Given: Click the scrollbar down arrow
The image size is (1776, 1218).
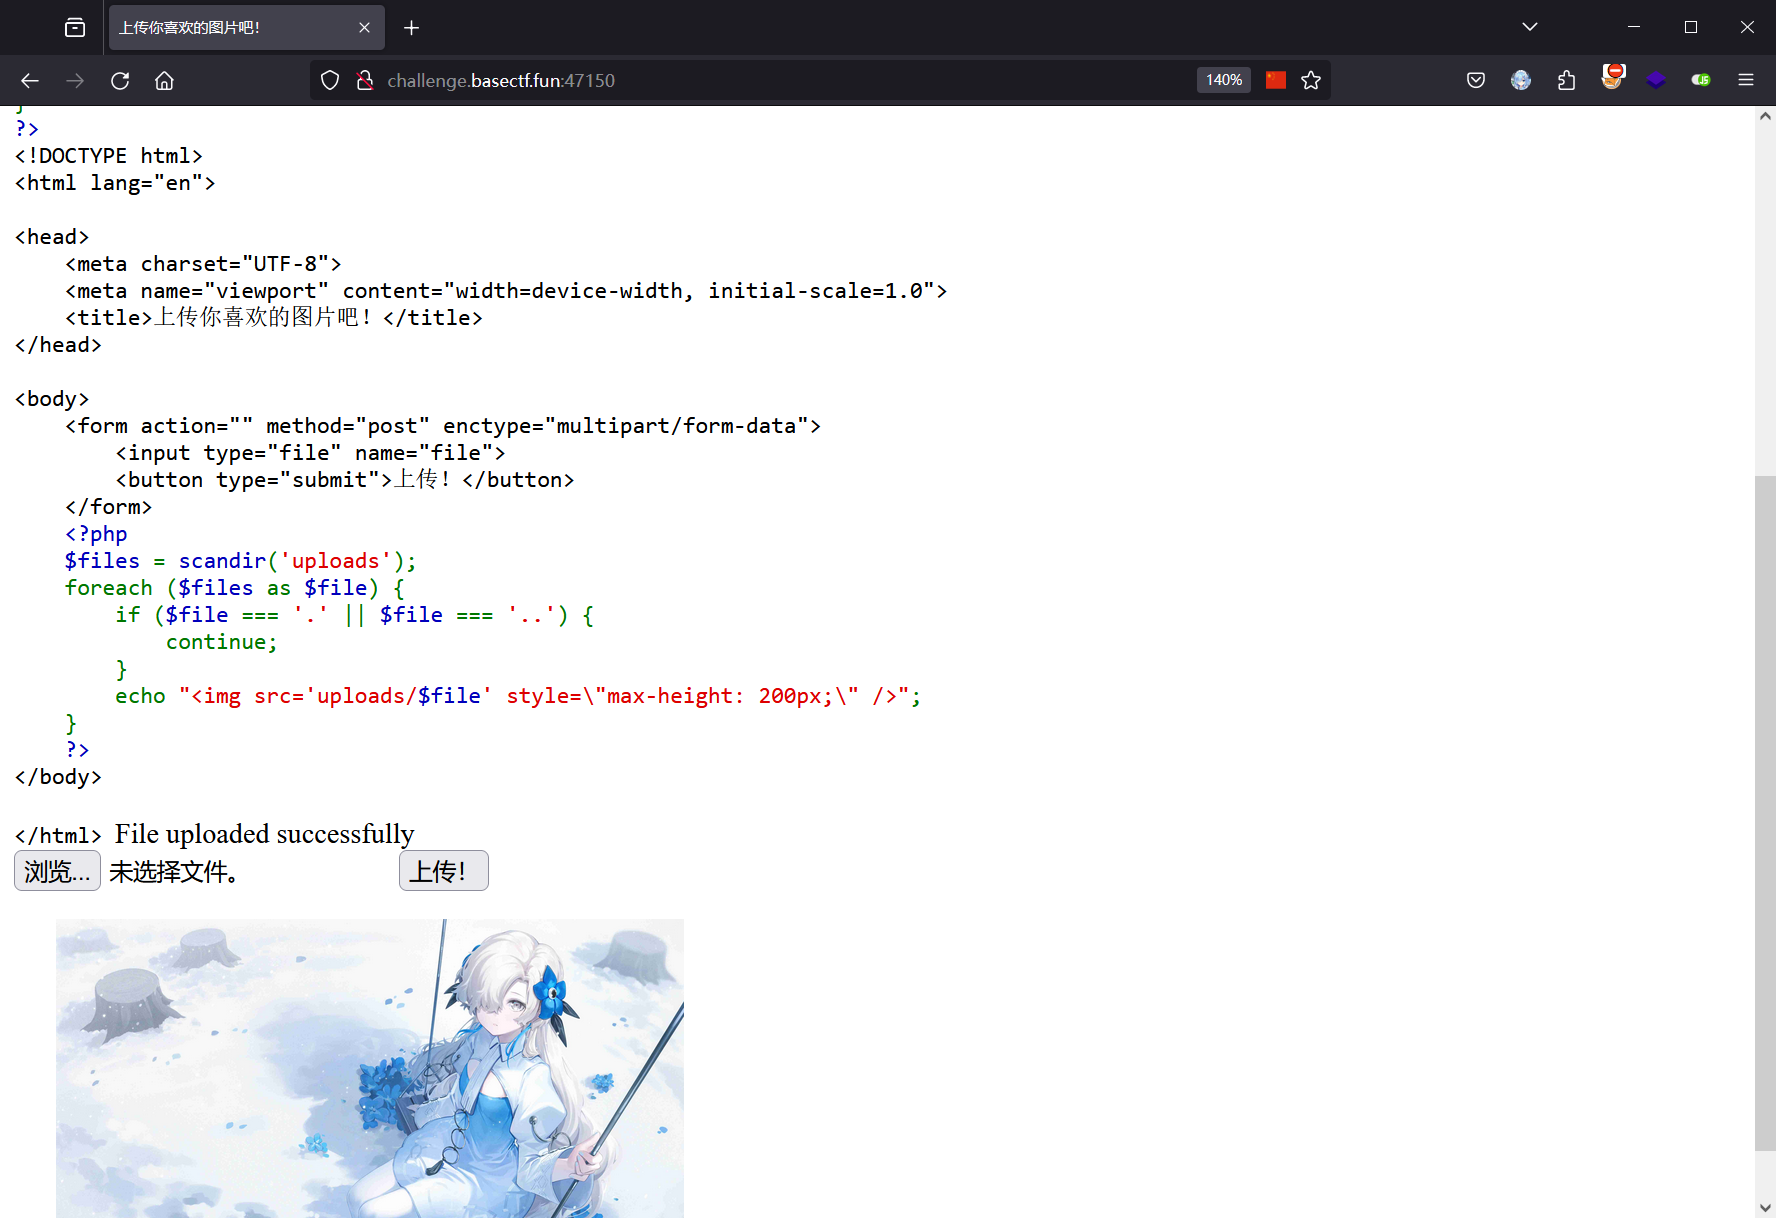Looking at the screenshot, I should tap(1765, 1207).
